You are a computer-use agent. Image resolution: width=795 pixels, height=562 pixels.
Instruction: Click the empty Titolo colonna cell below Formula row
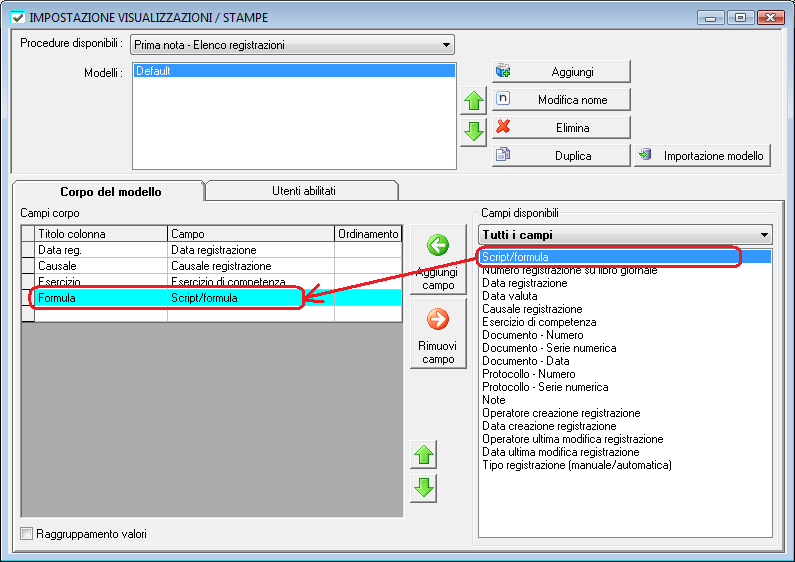click(x=101, y=314)
